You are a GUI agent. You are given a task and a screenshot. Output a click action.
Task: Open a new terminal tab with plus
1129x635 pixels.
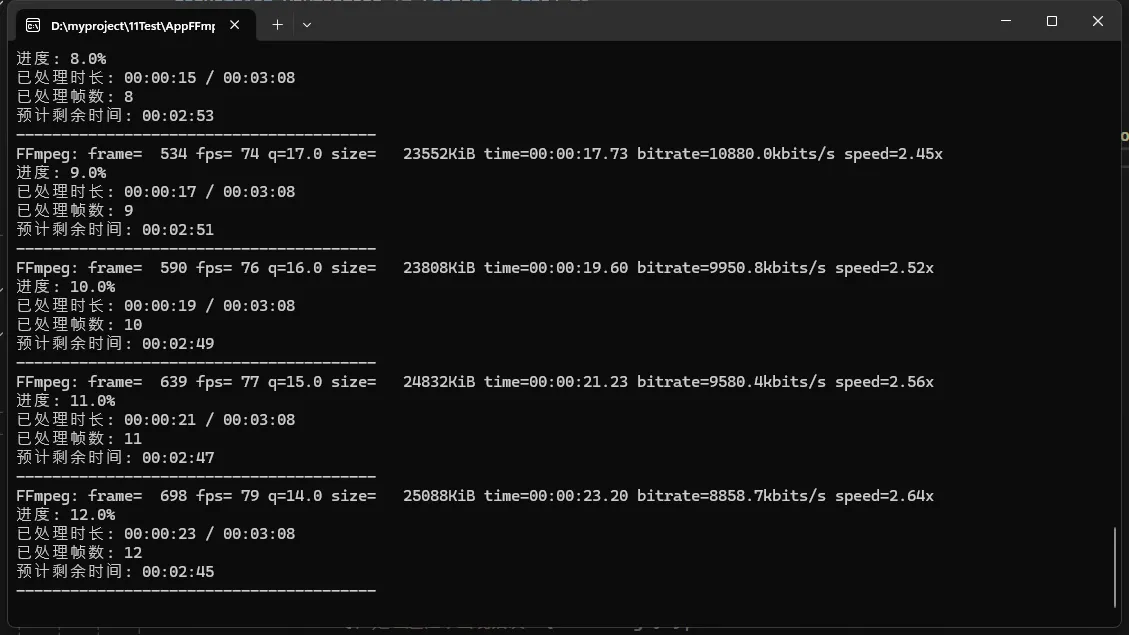(x=277, y=25)
